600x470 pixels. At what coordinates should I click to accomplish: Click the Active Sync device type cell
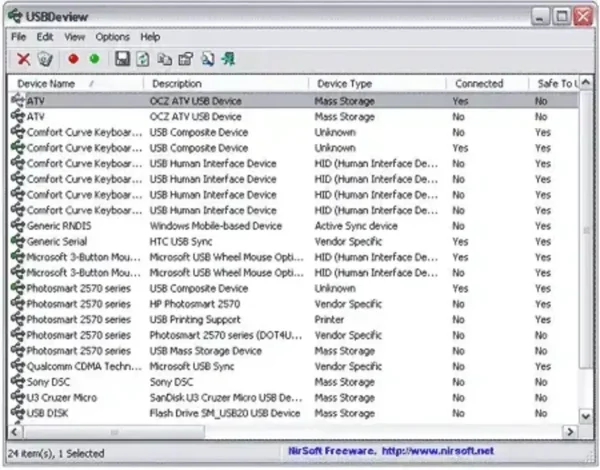[356, 226]
